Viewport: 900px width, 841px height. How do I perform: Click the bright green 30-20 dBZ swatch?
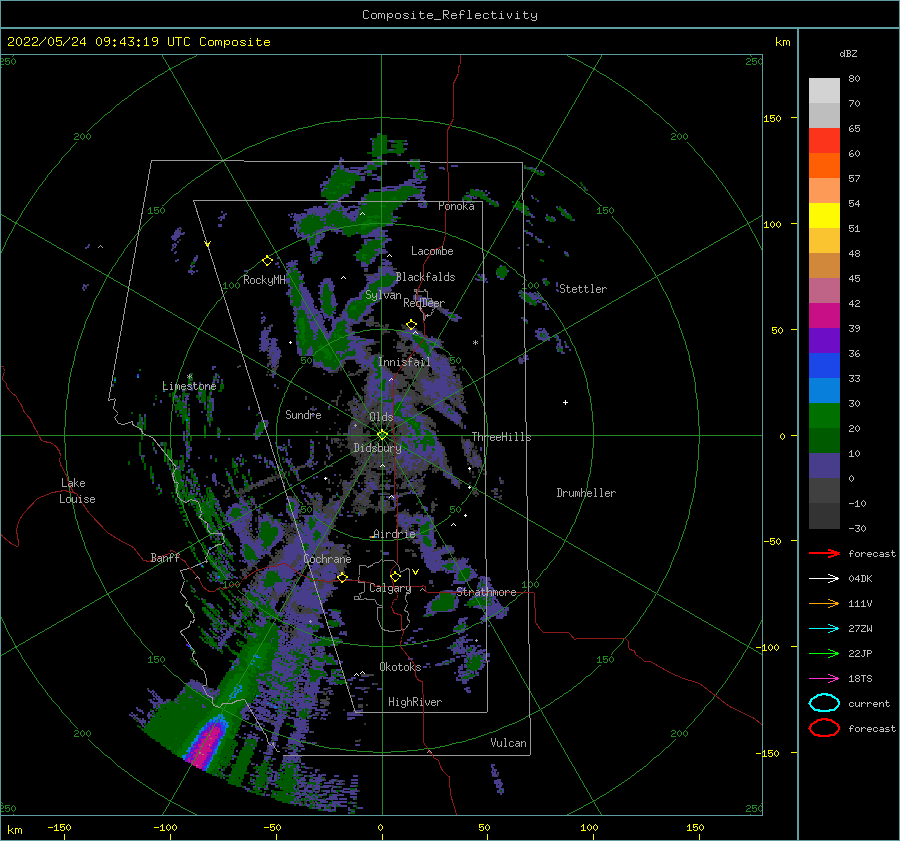click(824, 416)
